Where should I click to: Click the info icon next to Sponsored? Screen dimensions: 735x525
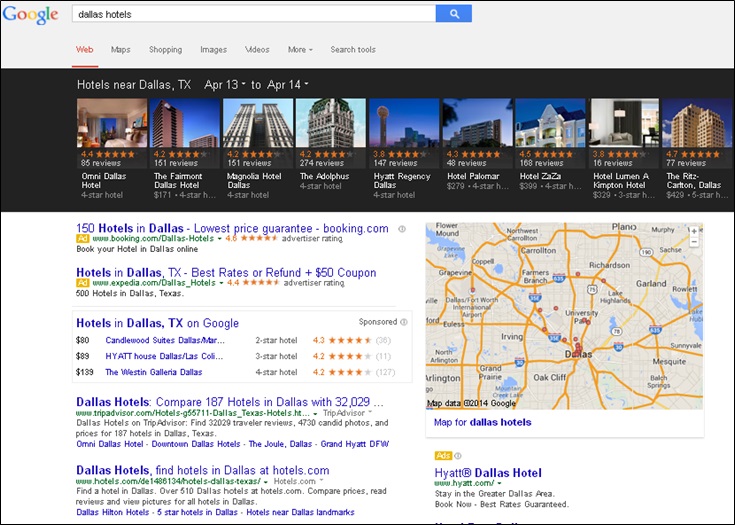[404, 322]
